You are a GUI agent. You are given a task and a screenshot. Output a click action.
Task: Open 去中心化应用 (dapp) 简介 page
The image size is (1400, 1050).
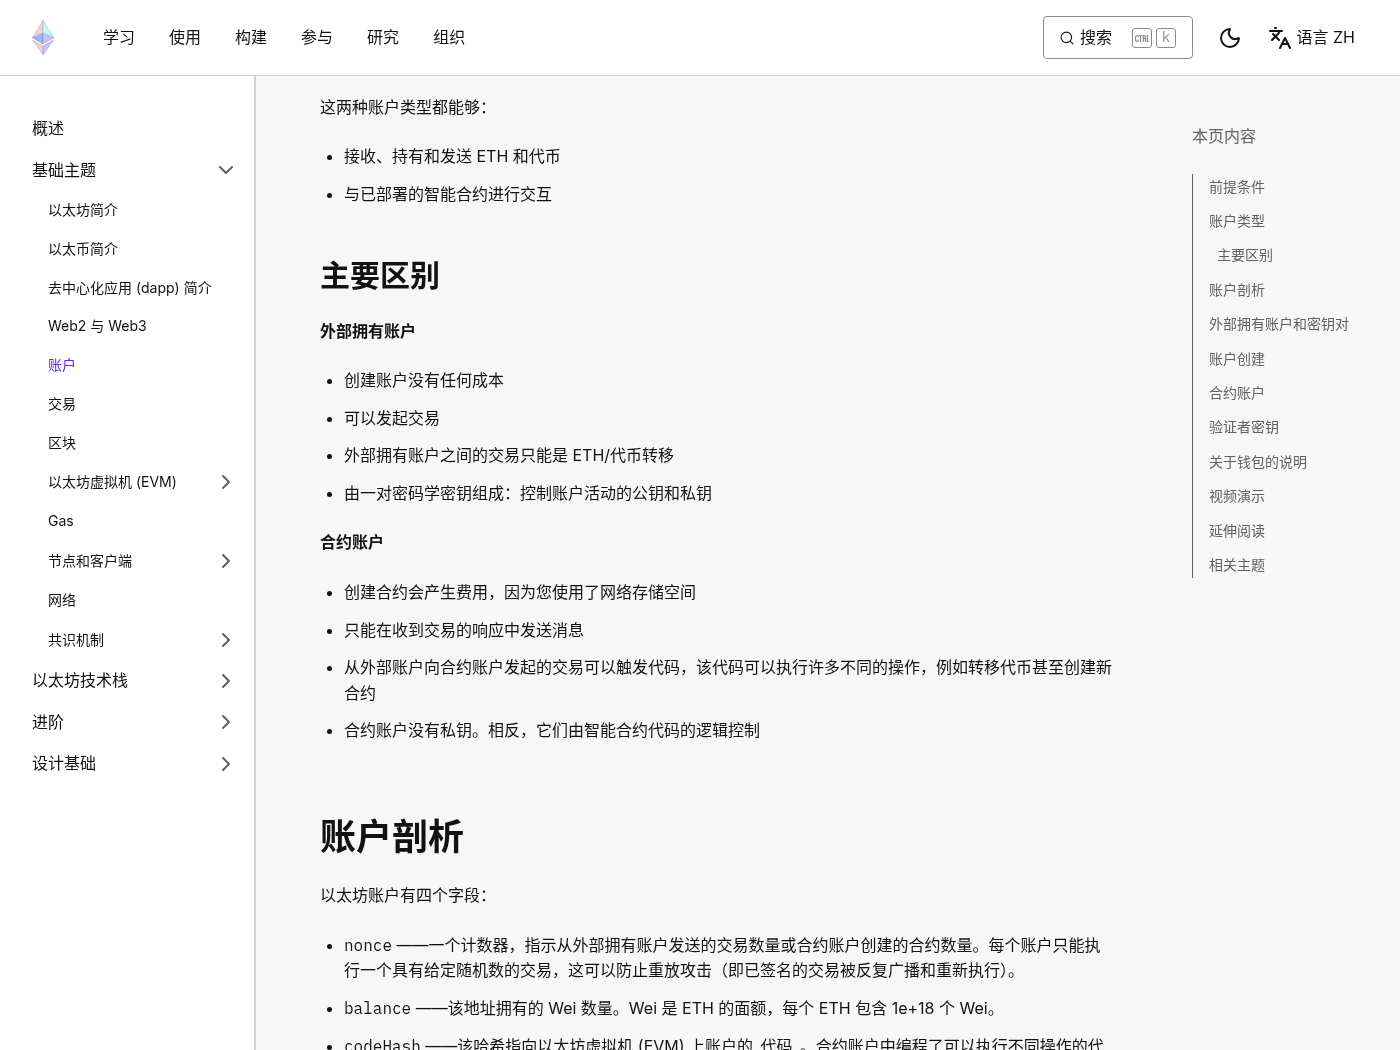130,288
